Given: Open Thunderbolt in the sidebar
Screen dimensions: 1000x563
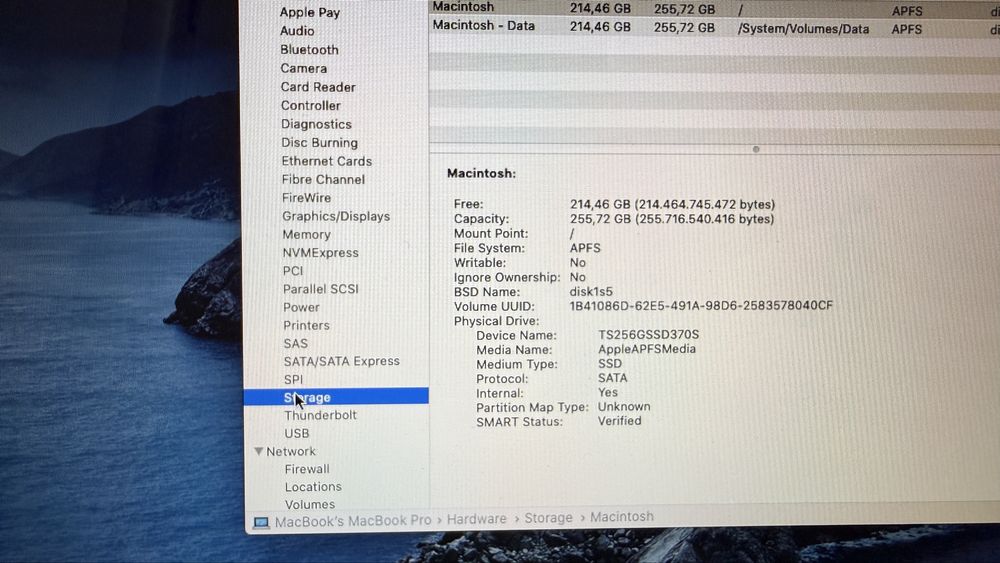Looking at the screenshot, I should pyautogui.click(x=320, y=415).
